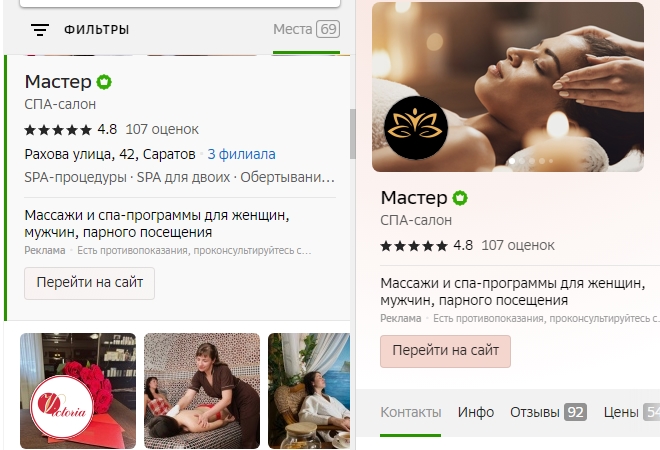Open the filters icon
The height and width of the screenshot is (450, 660).
point(40,30)
